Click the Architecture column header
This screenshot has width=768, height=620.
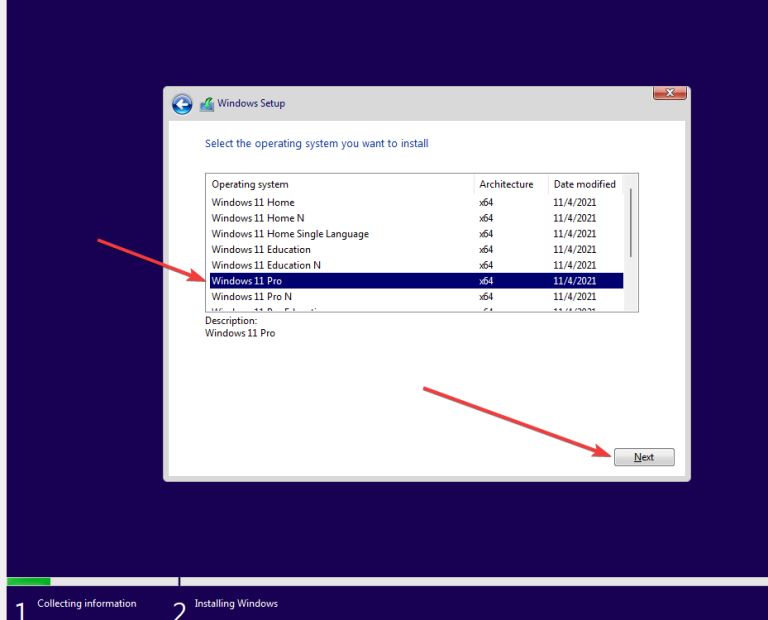[x=511, y=184]
